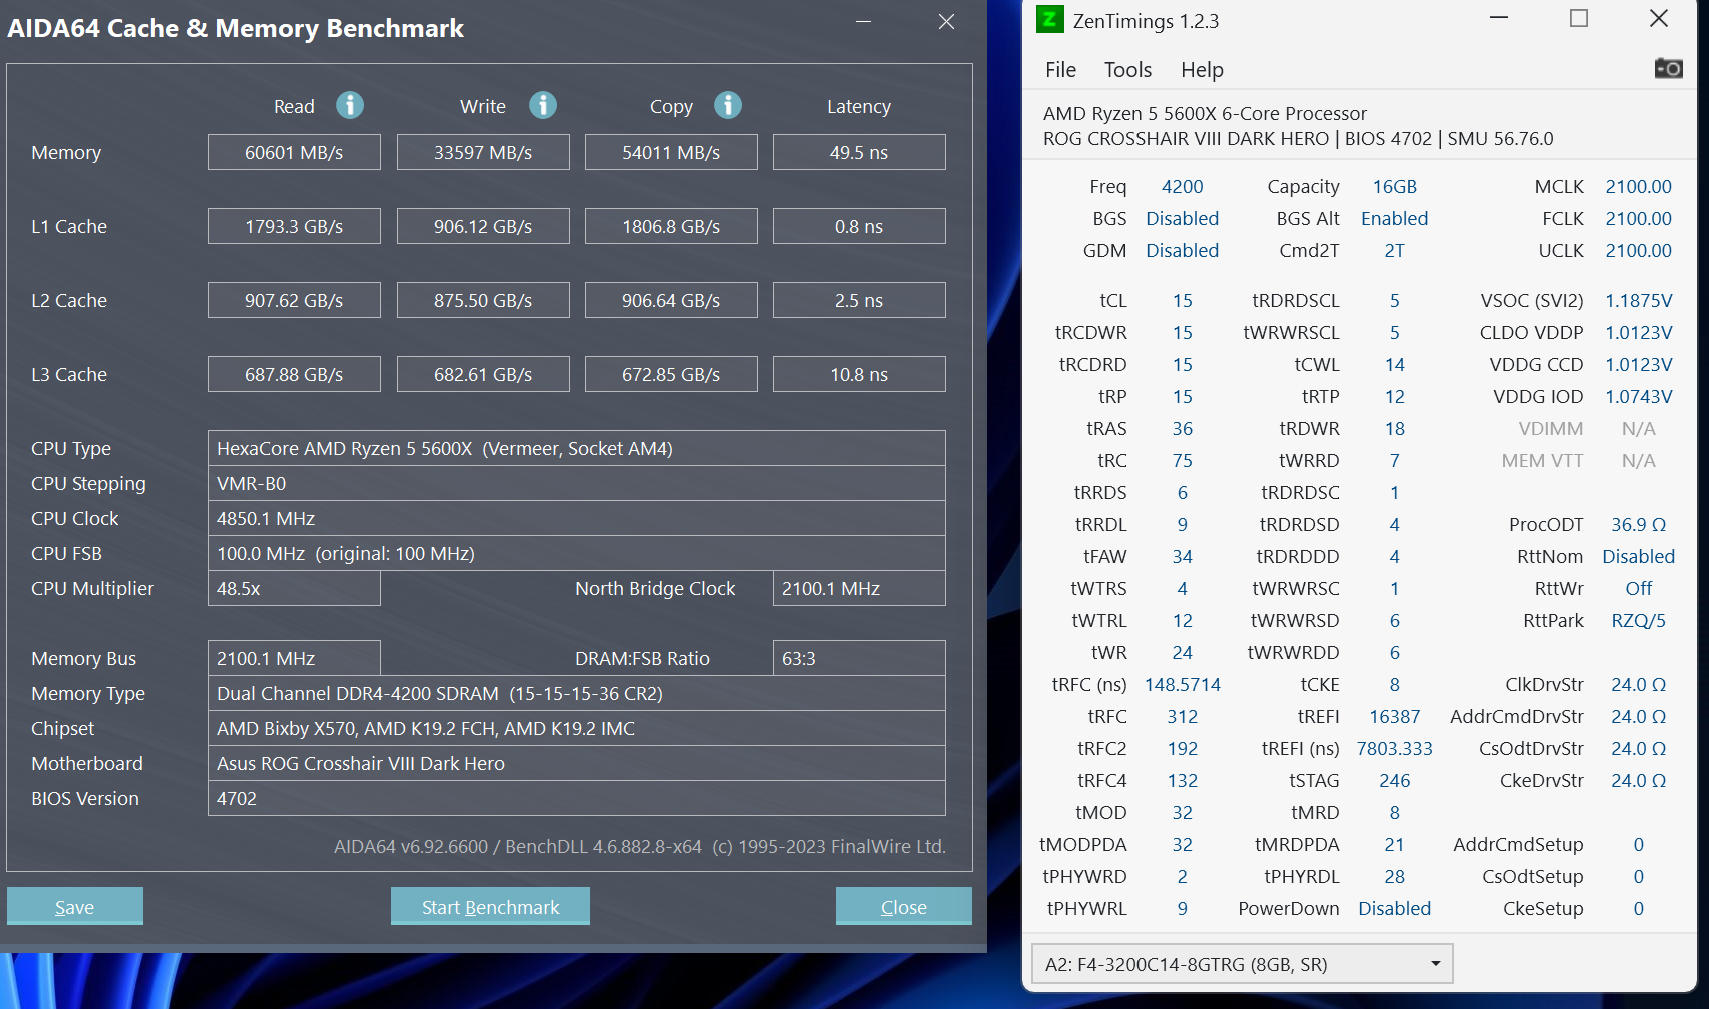
Task: Click the L3 Cache Copy value 672.85 GB/s
Action: pos(671,374)
